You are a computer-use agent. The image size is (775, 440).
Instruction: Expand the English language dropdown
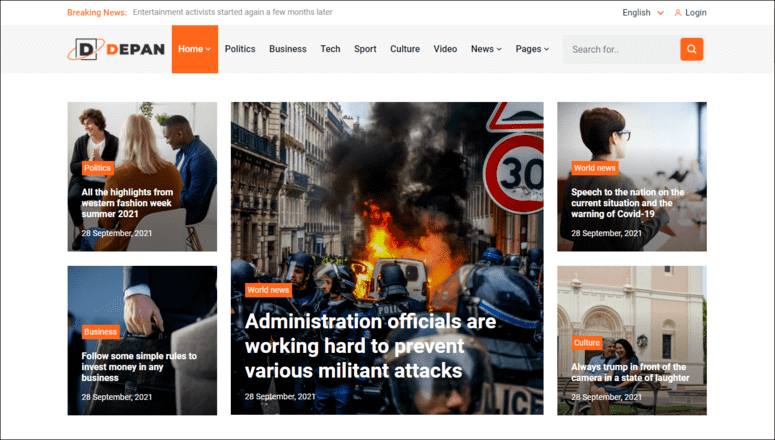pos(642,13)
